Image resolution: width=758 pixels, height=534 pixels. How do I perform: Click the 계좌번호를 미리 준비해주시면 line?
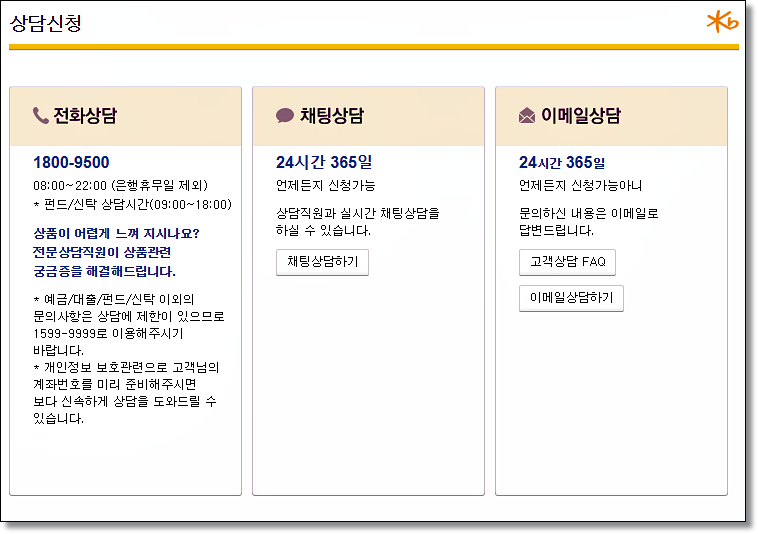[115, 384]
